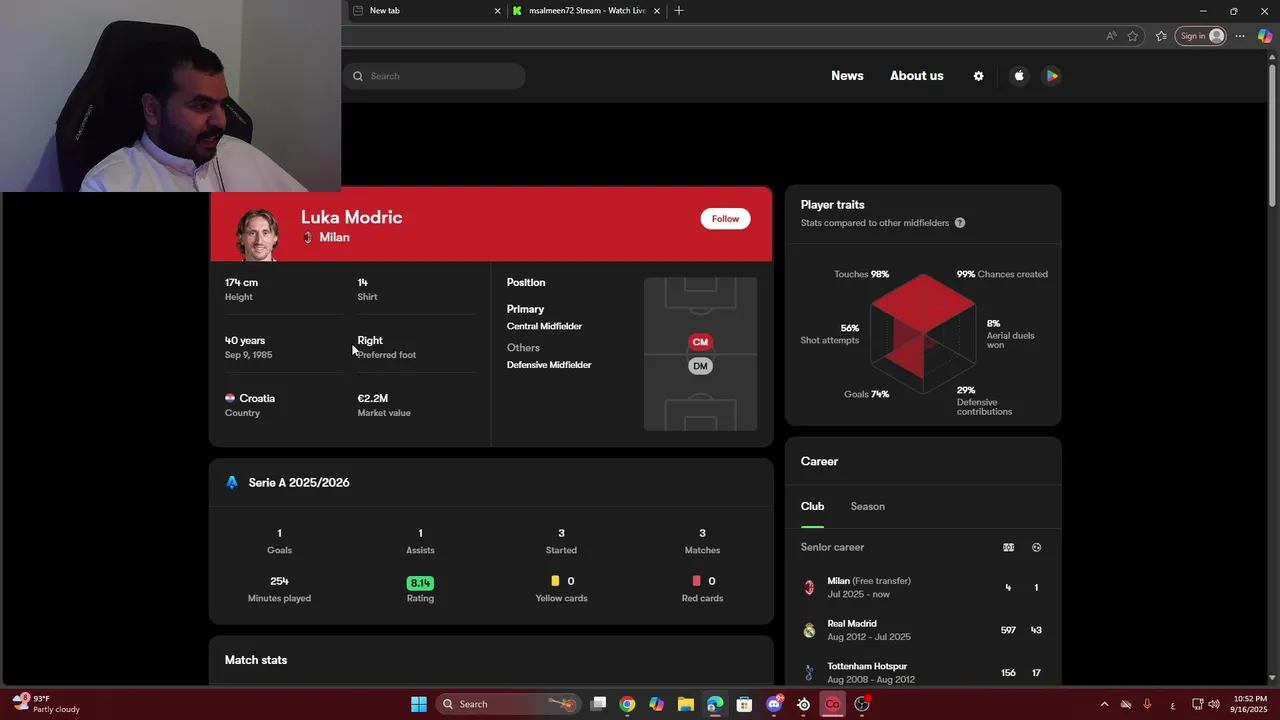The width and height of the screenshot is (1280, 720).
Task: Click the Serie A league logo icon
Action: point(232,482)
